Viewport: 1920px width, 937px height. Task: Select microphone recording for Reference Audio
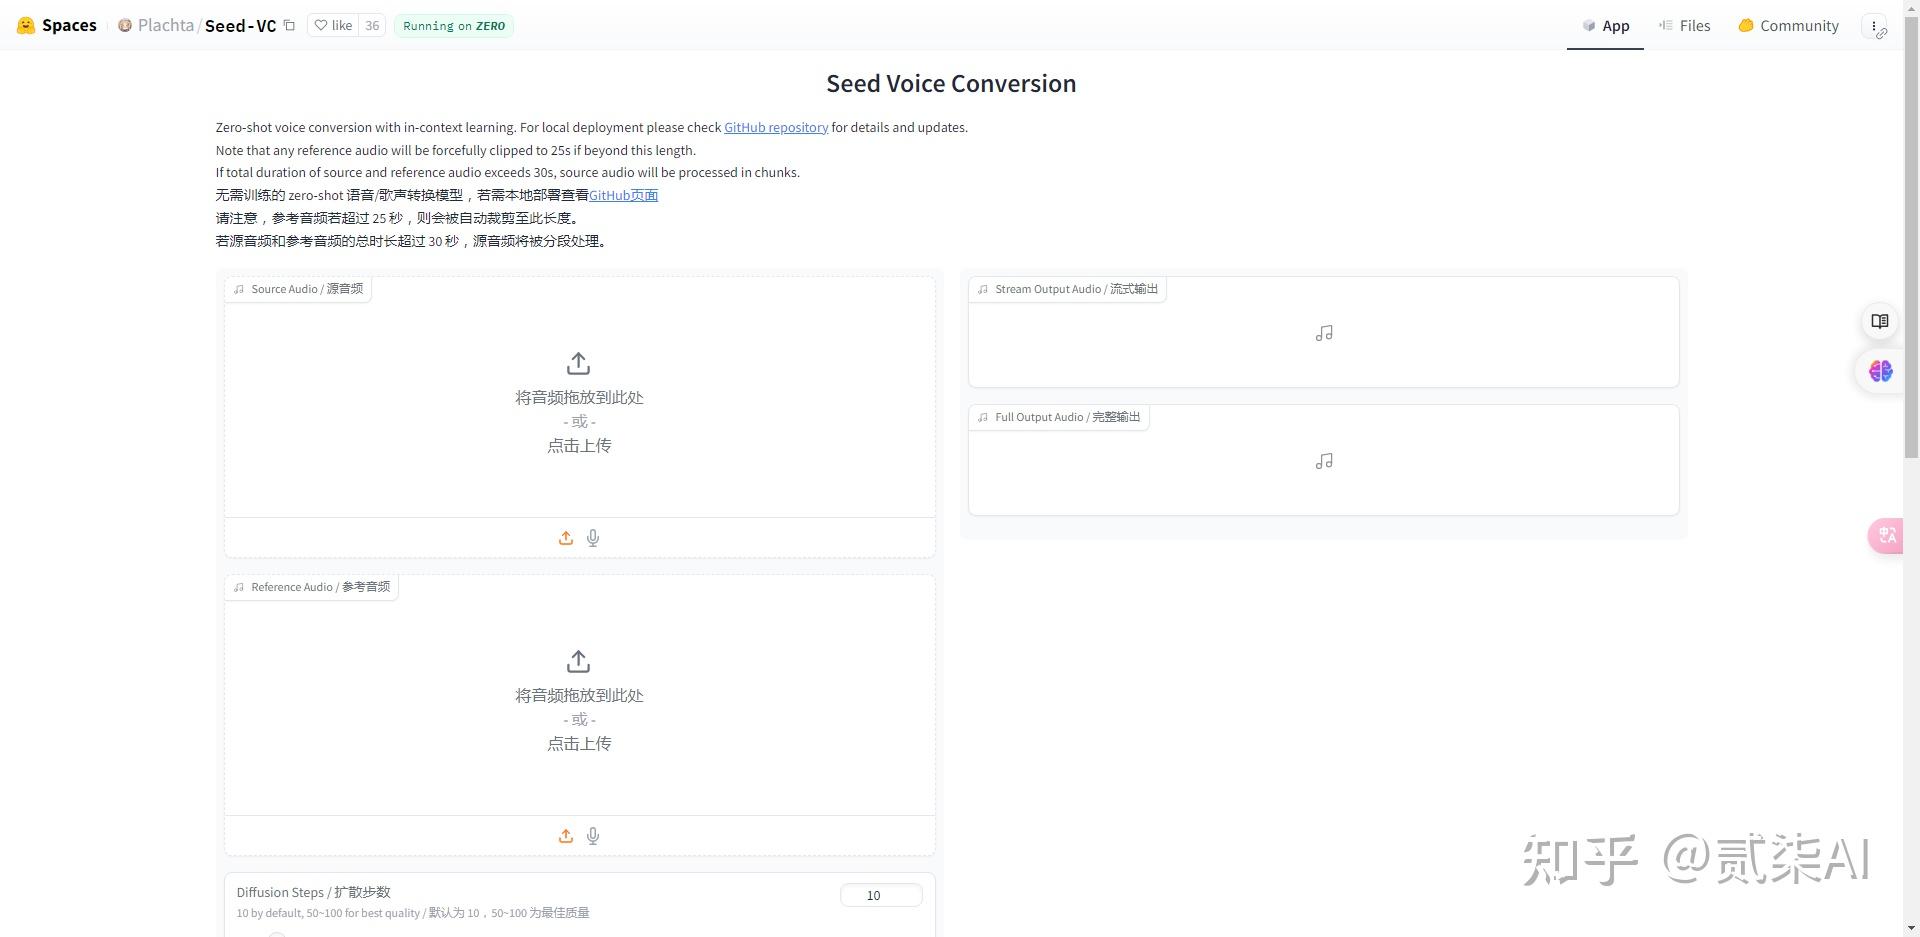coord(593,836)
